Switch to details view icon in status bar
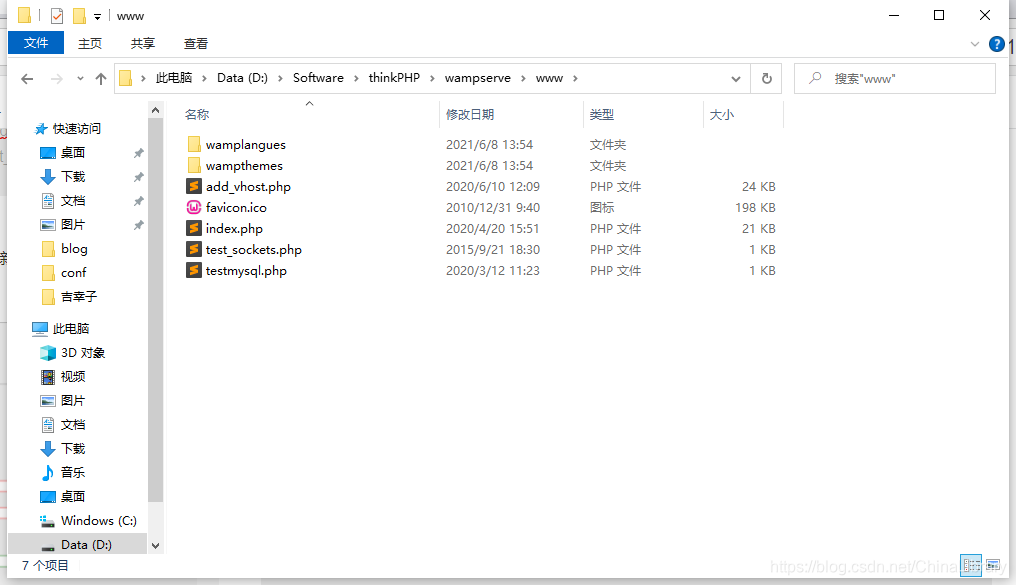Screen dimensions: 1016x585 [971, 566]
